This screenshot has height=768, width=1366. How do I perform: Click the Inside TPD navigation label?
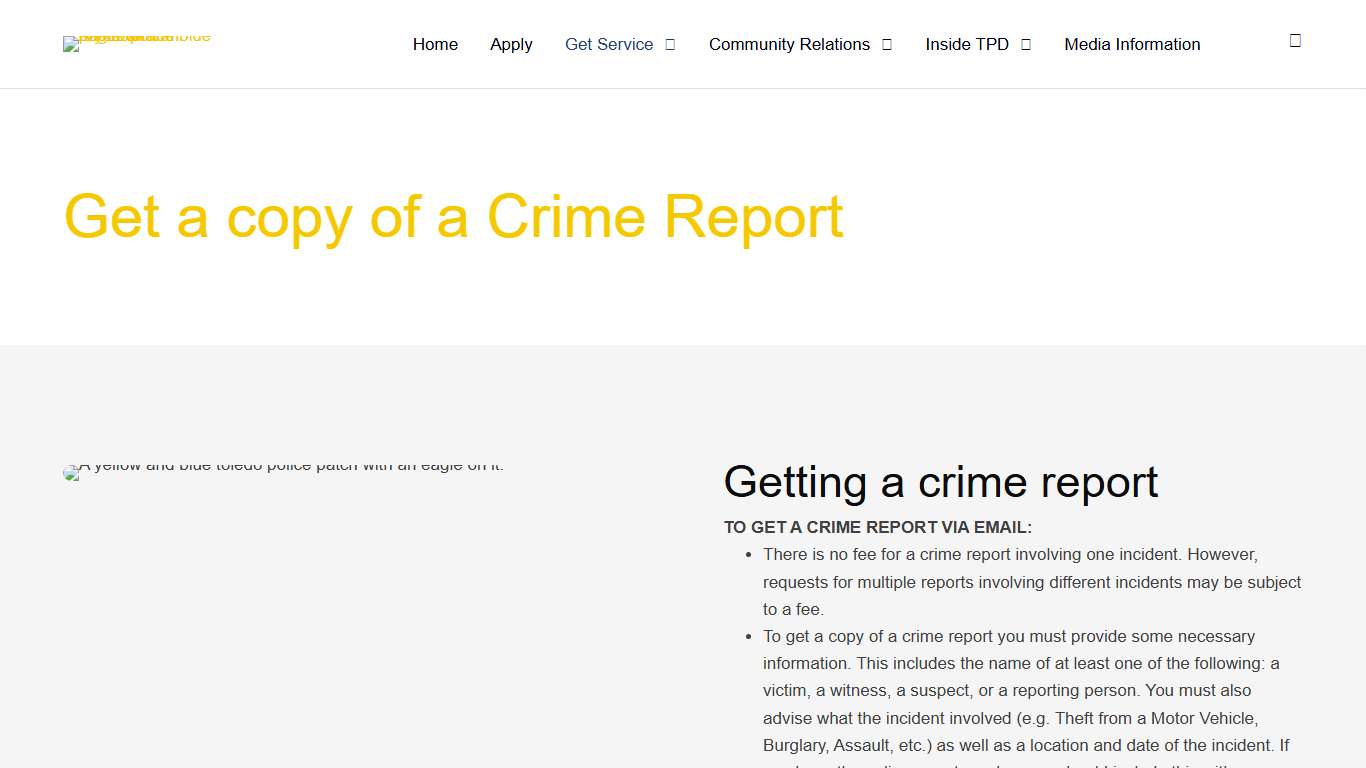tap(966, 44)
